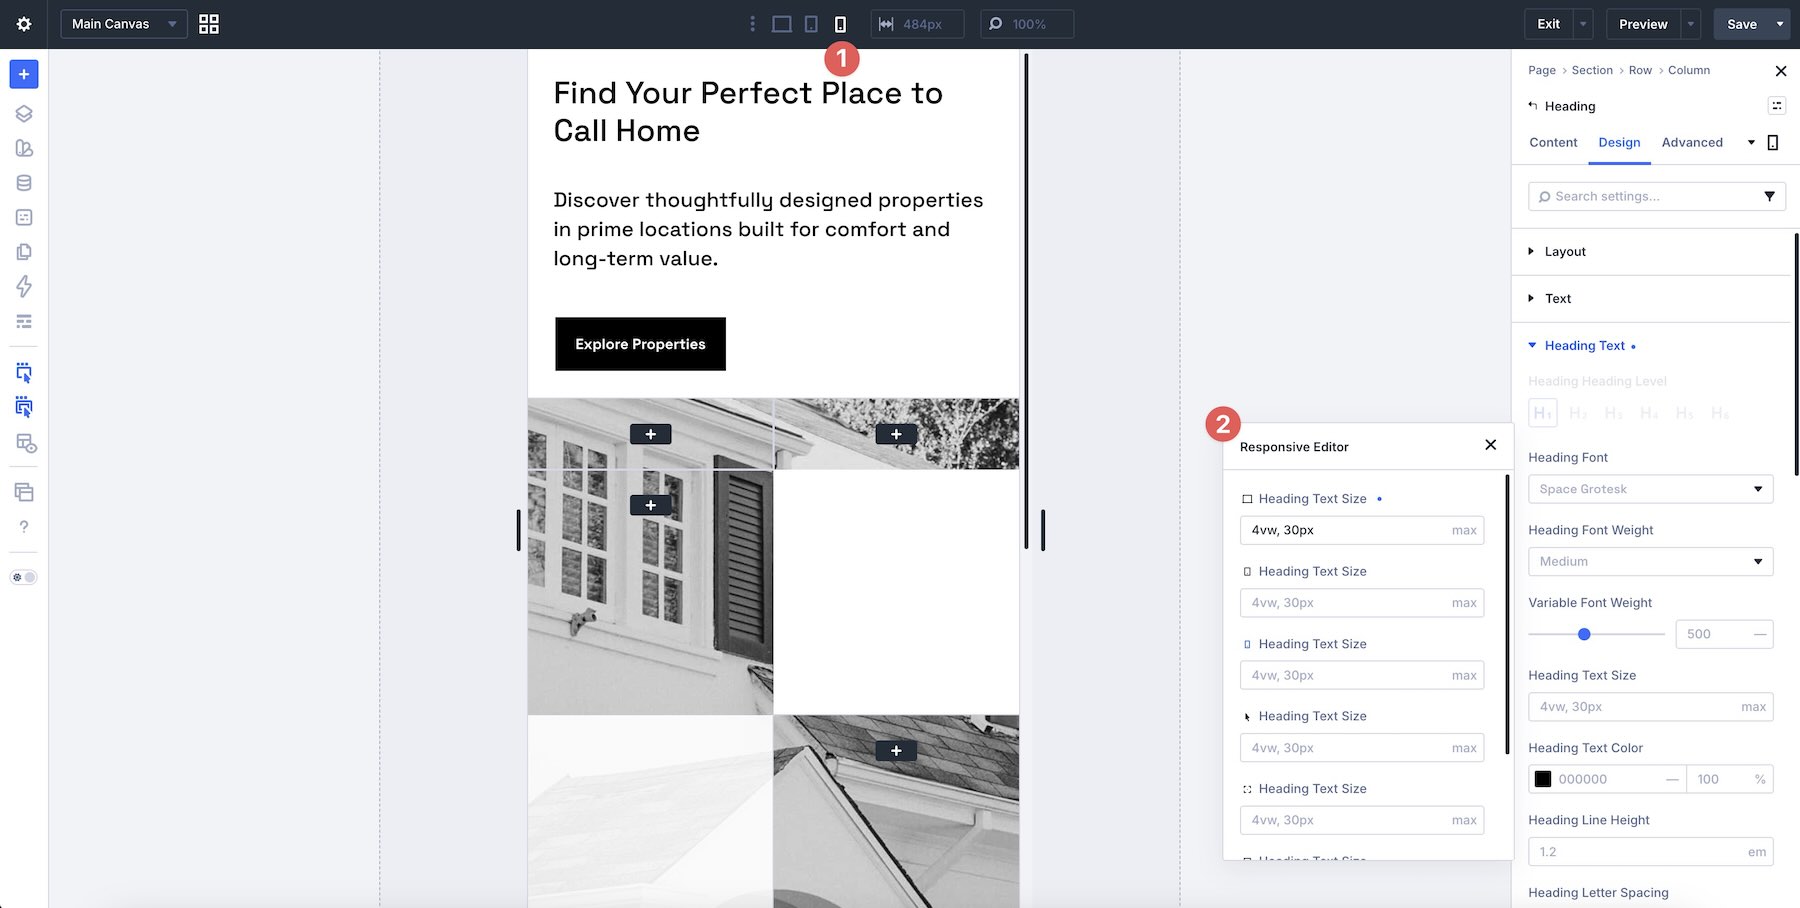Click the Preview button
Screen dimensions: 1800x908
click(x=1643, y=24)
